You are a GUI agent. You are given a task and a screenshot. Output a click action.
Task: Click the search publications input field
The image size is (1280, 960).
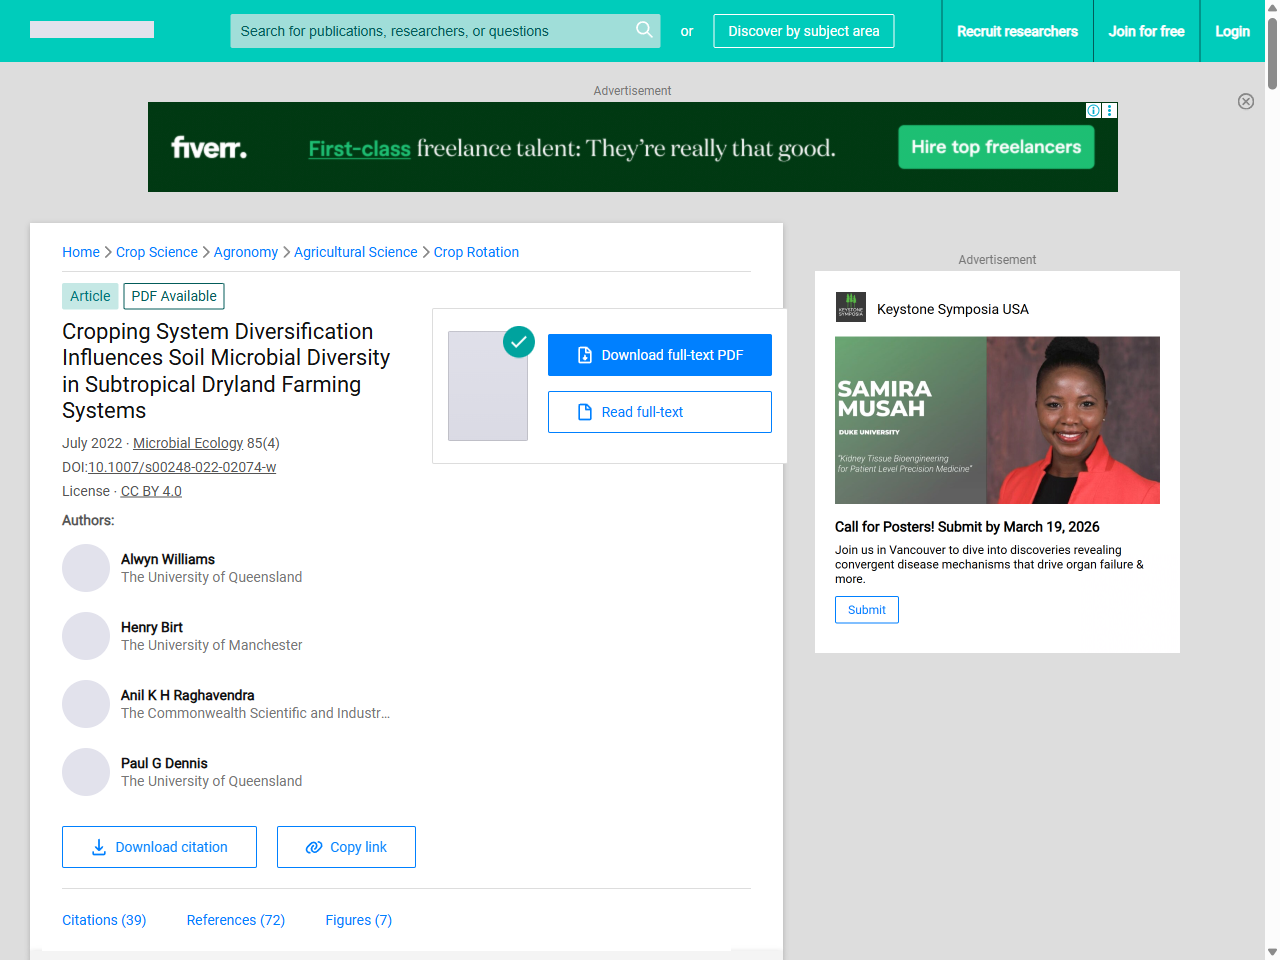point(430,31)
